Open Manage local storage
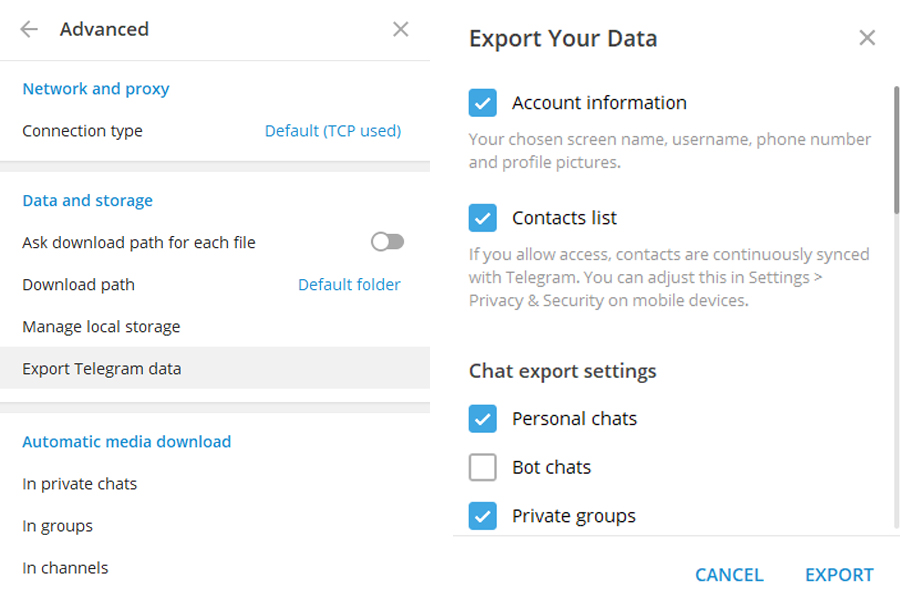This screenshot has height=600, width=900. tap(101, 327)
